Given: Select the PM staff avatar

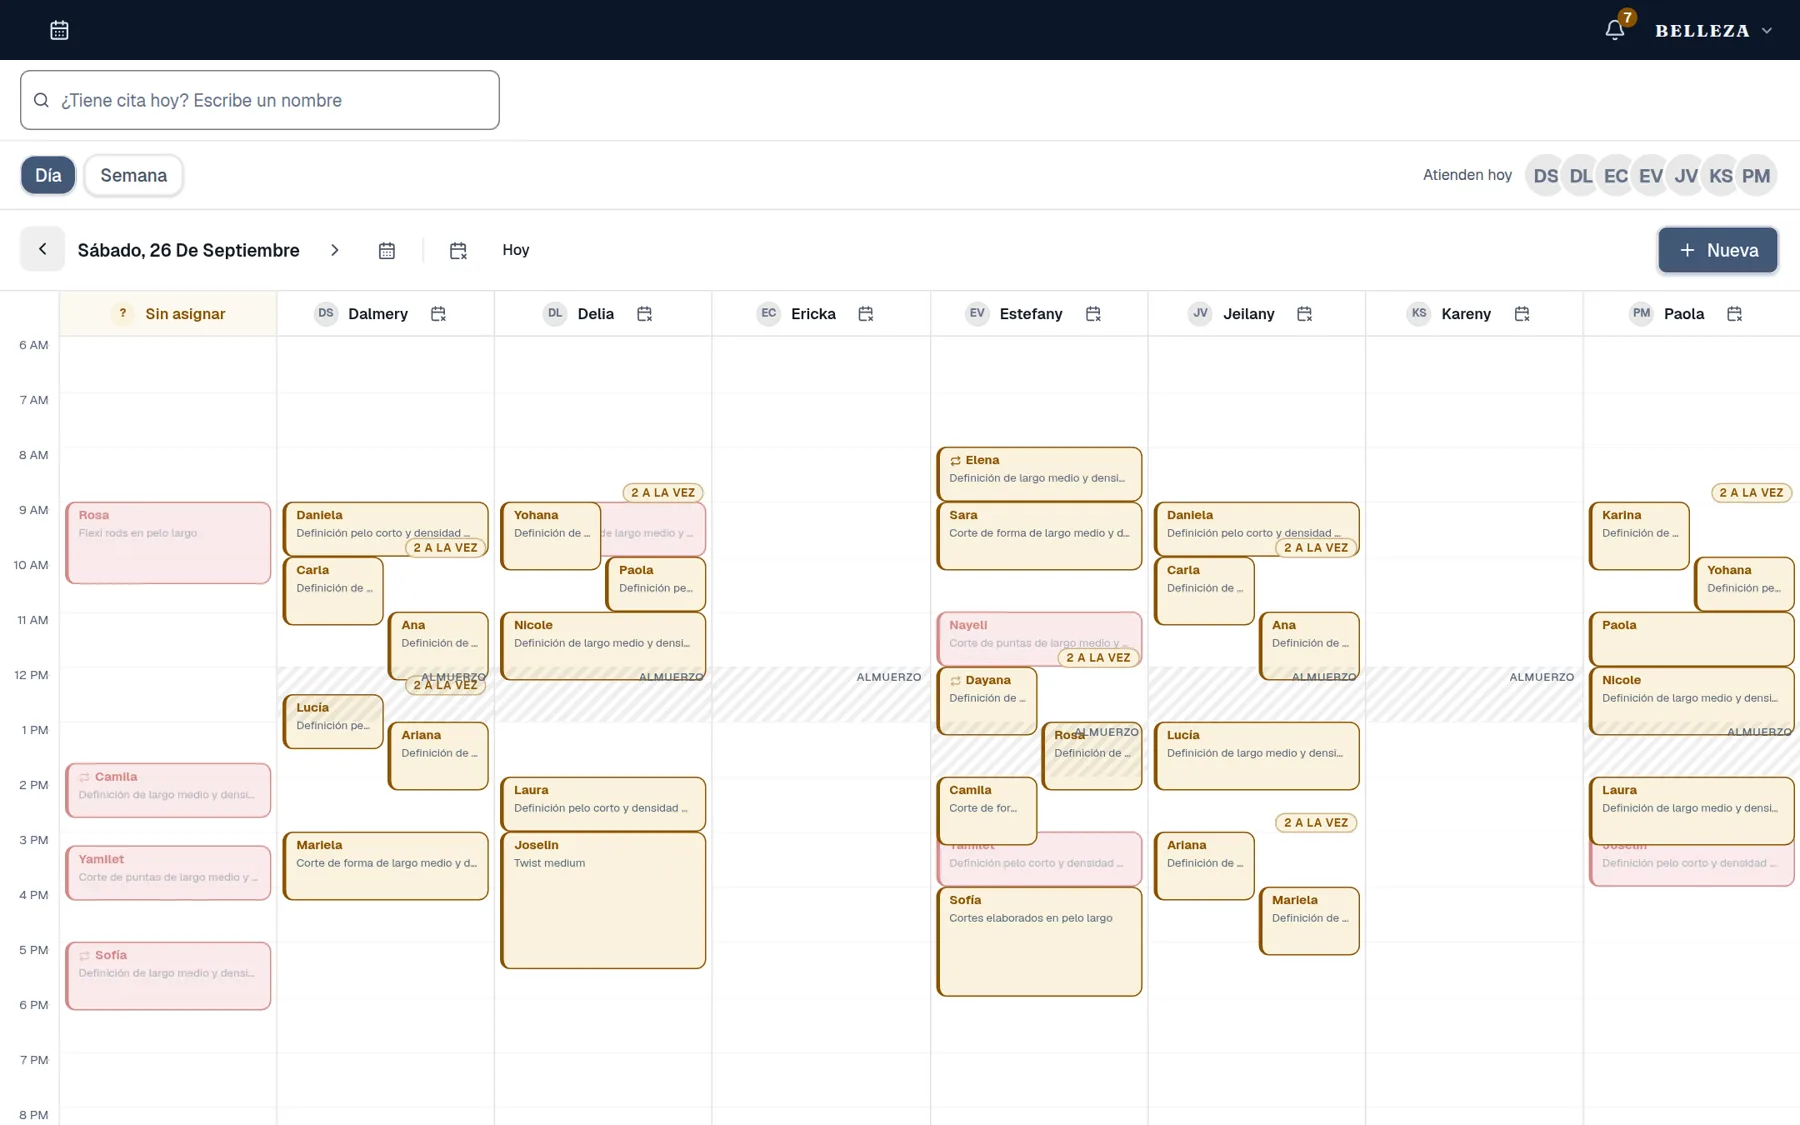Looking at the screenshot, I should pos(1756,176).
